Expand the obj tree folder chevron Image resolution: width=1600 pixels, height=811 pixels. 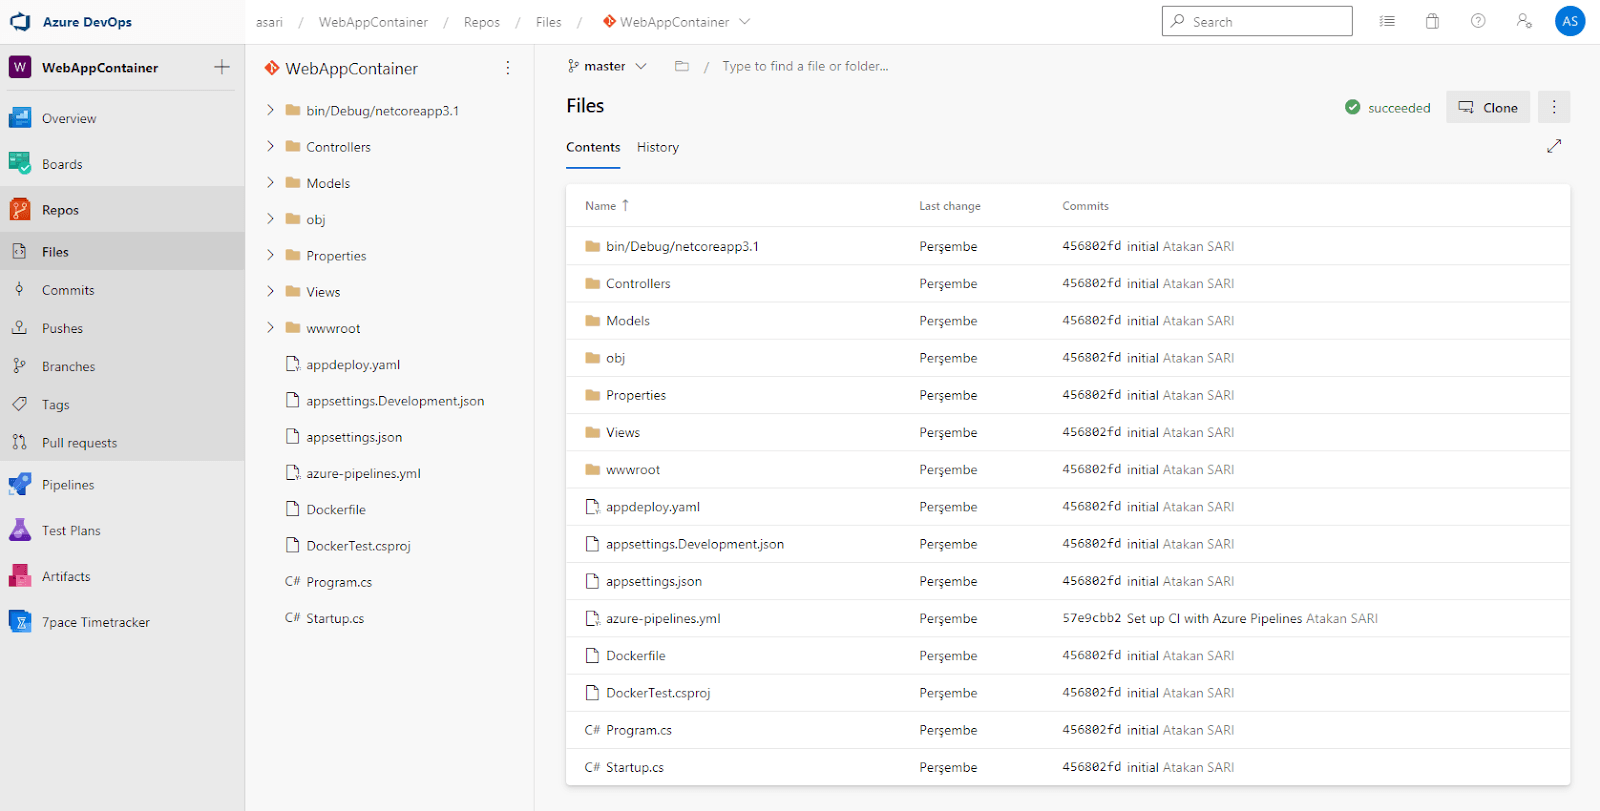[270, 218]
